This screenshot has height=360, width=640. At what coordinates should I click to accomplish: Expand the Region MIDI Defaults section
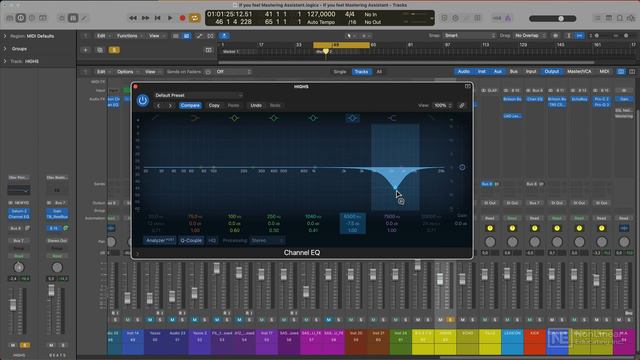[x=5, y=36]
